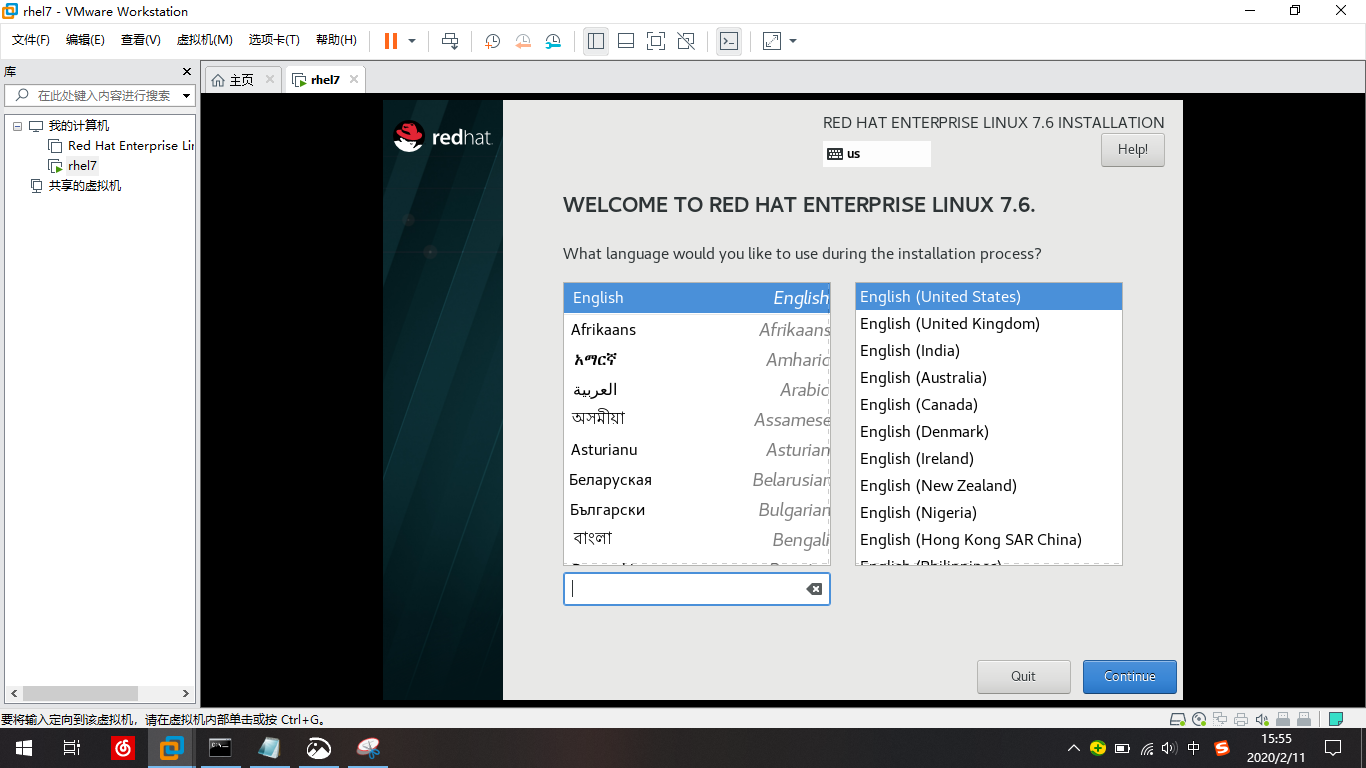Select English (Denmark) locale
Viewport: 1366px width, 768px height.
989,432
